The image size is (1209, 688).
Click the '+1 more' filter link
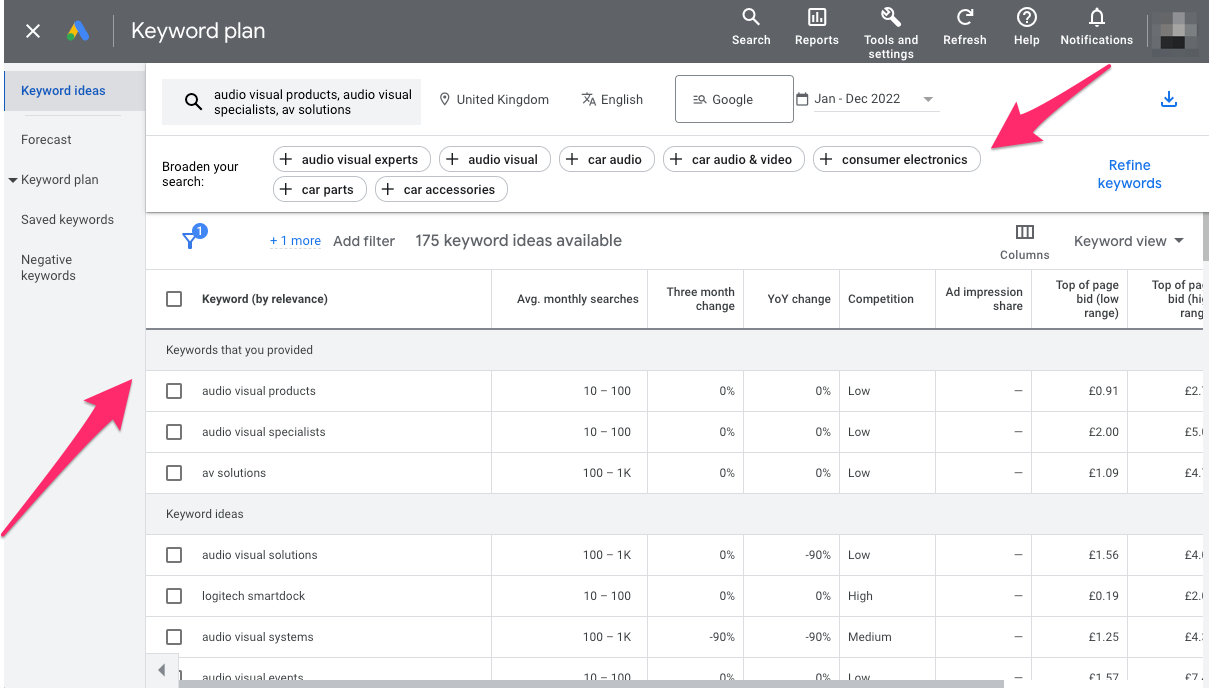[295, 241]
